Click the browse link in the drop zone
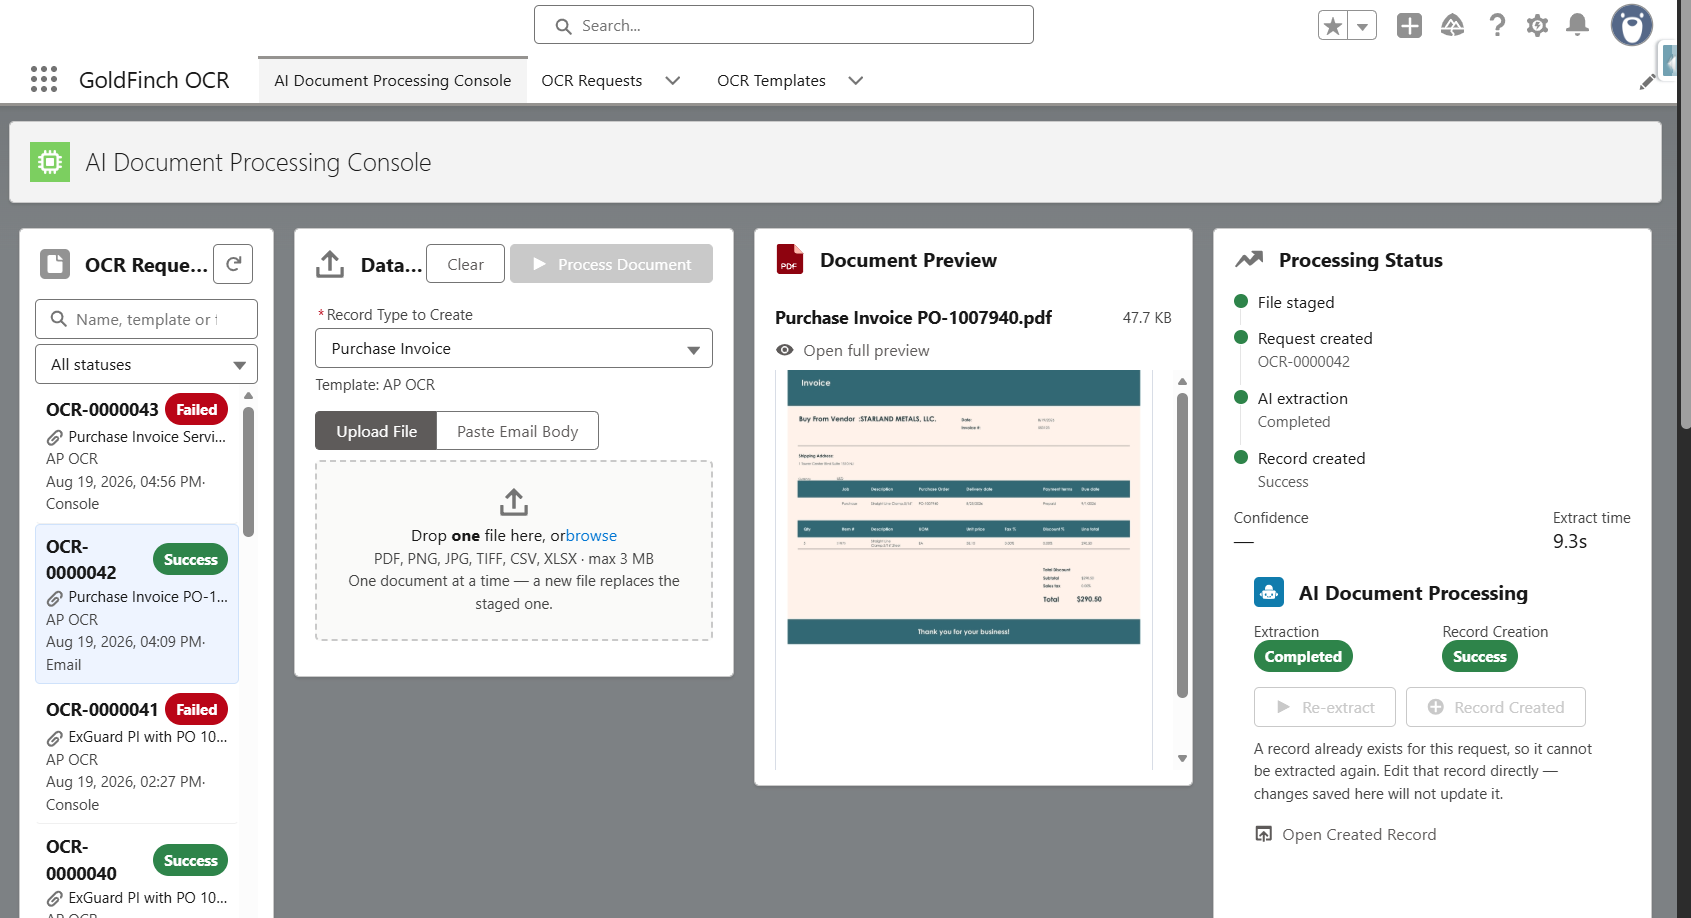1691x918 pixels. pos(591,535)
